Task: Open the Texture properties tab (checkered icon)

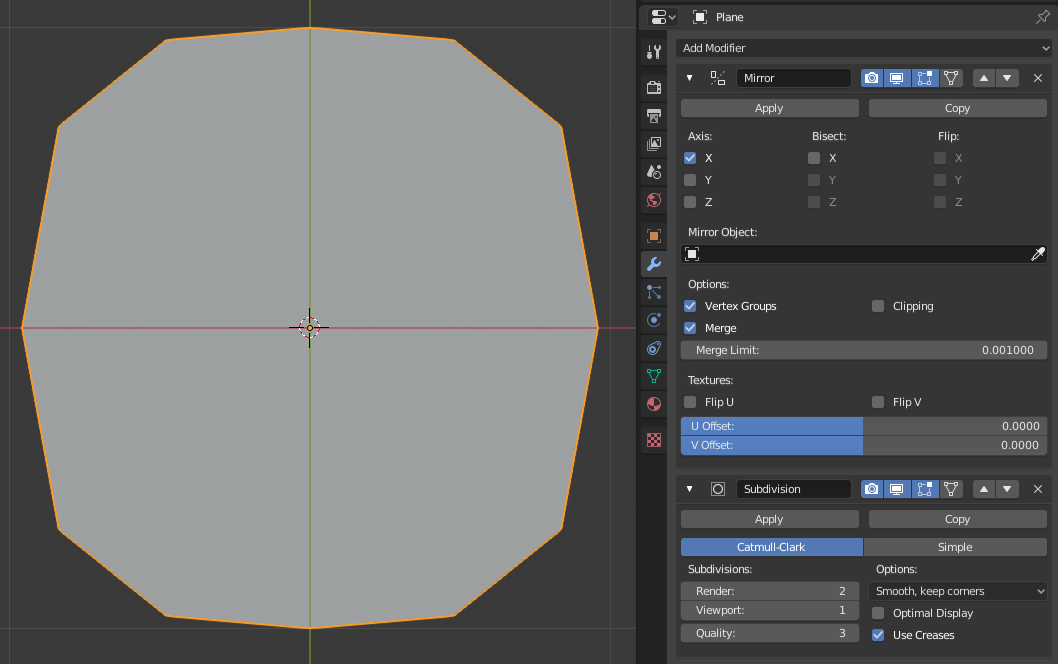Action: pos(653,440)
